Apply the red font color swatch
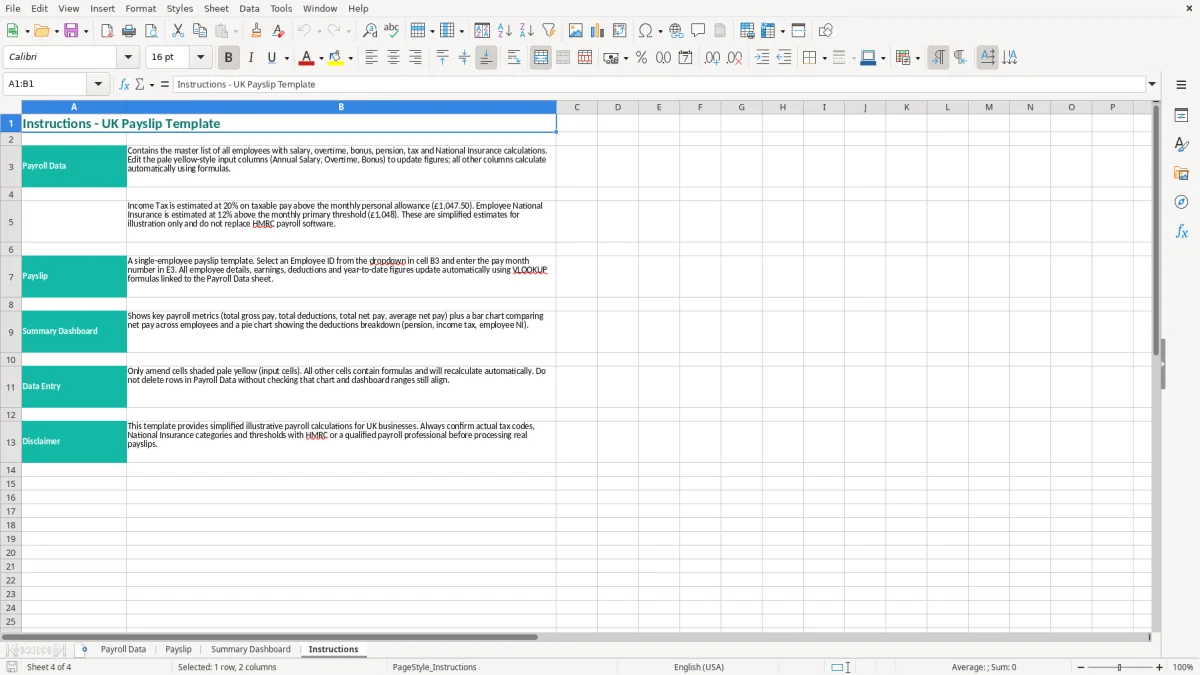1200x675 pixels. tap(306, 58)
